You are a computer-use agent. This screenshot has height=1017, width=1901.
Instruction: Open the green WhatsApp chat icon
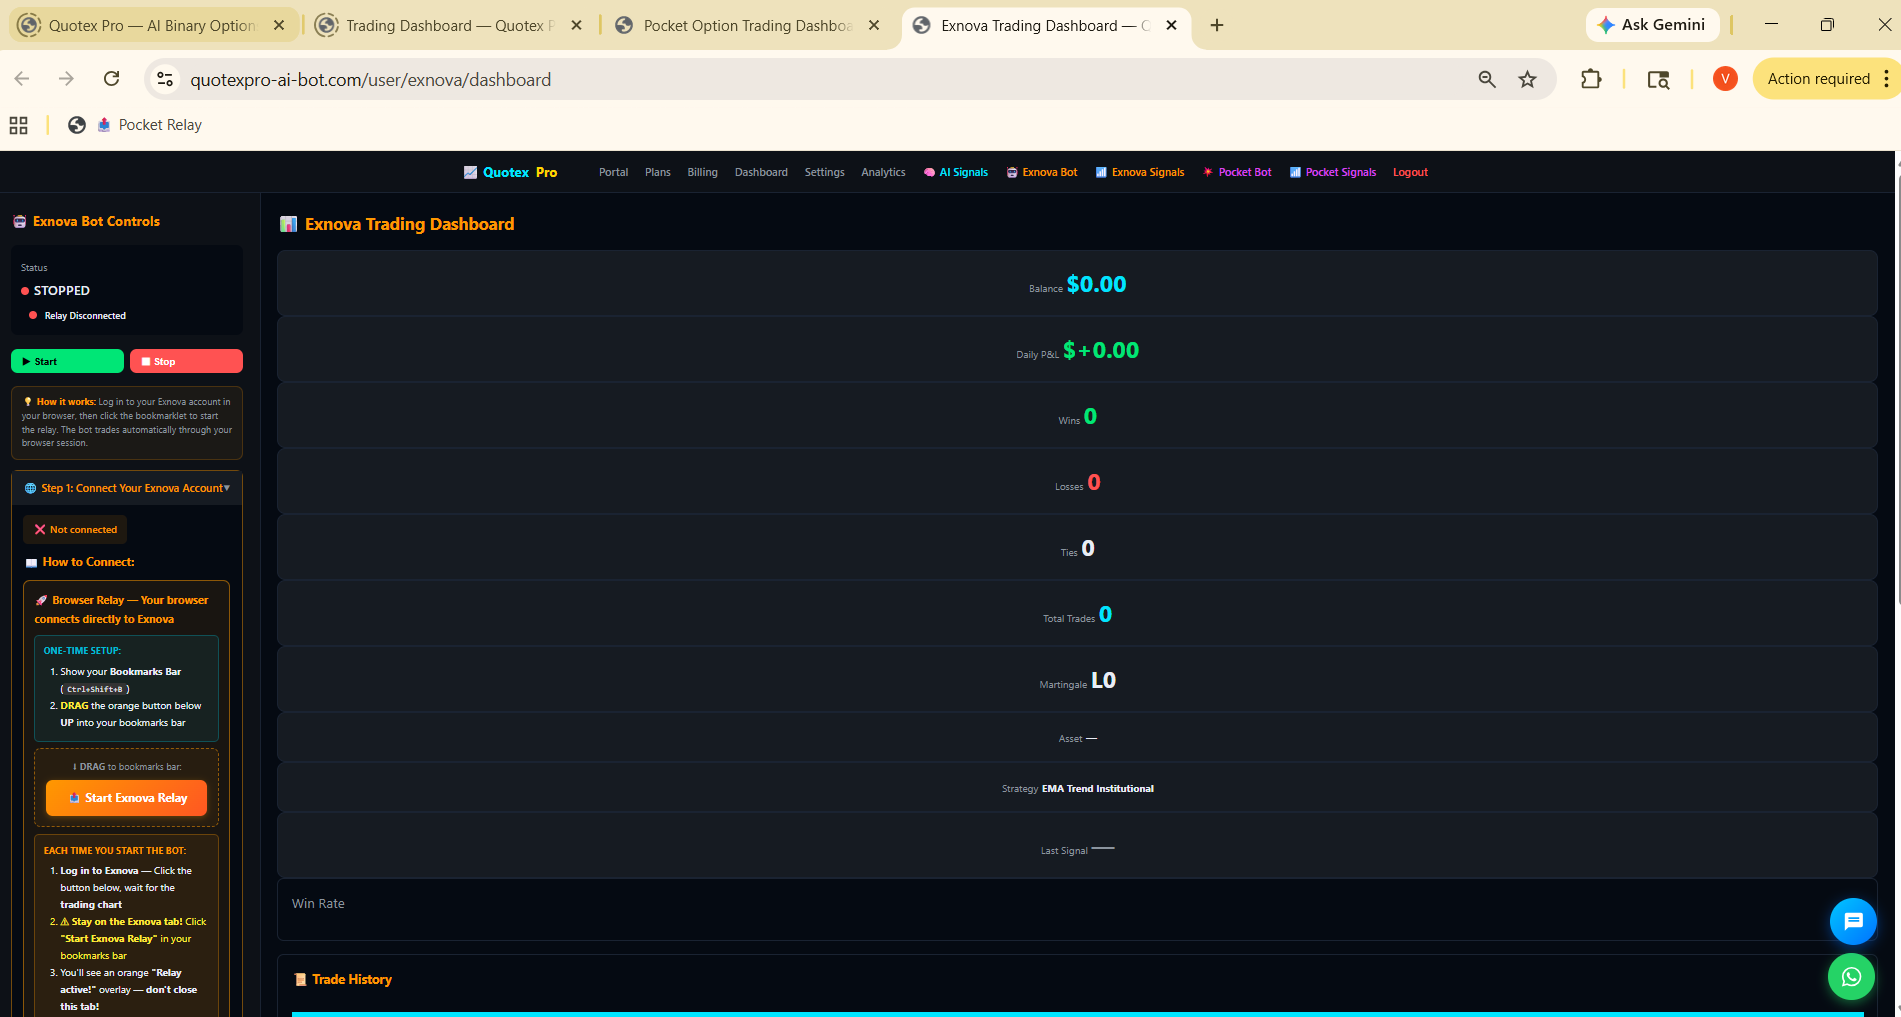click(x=1851, y=977)
